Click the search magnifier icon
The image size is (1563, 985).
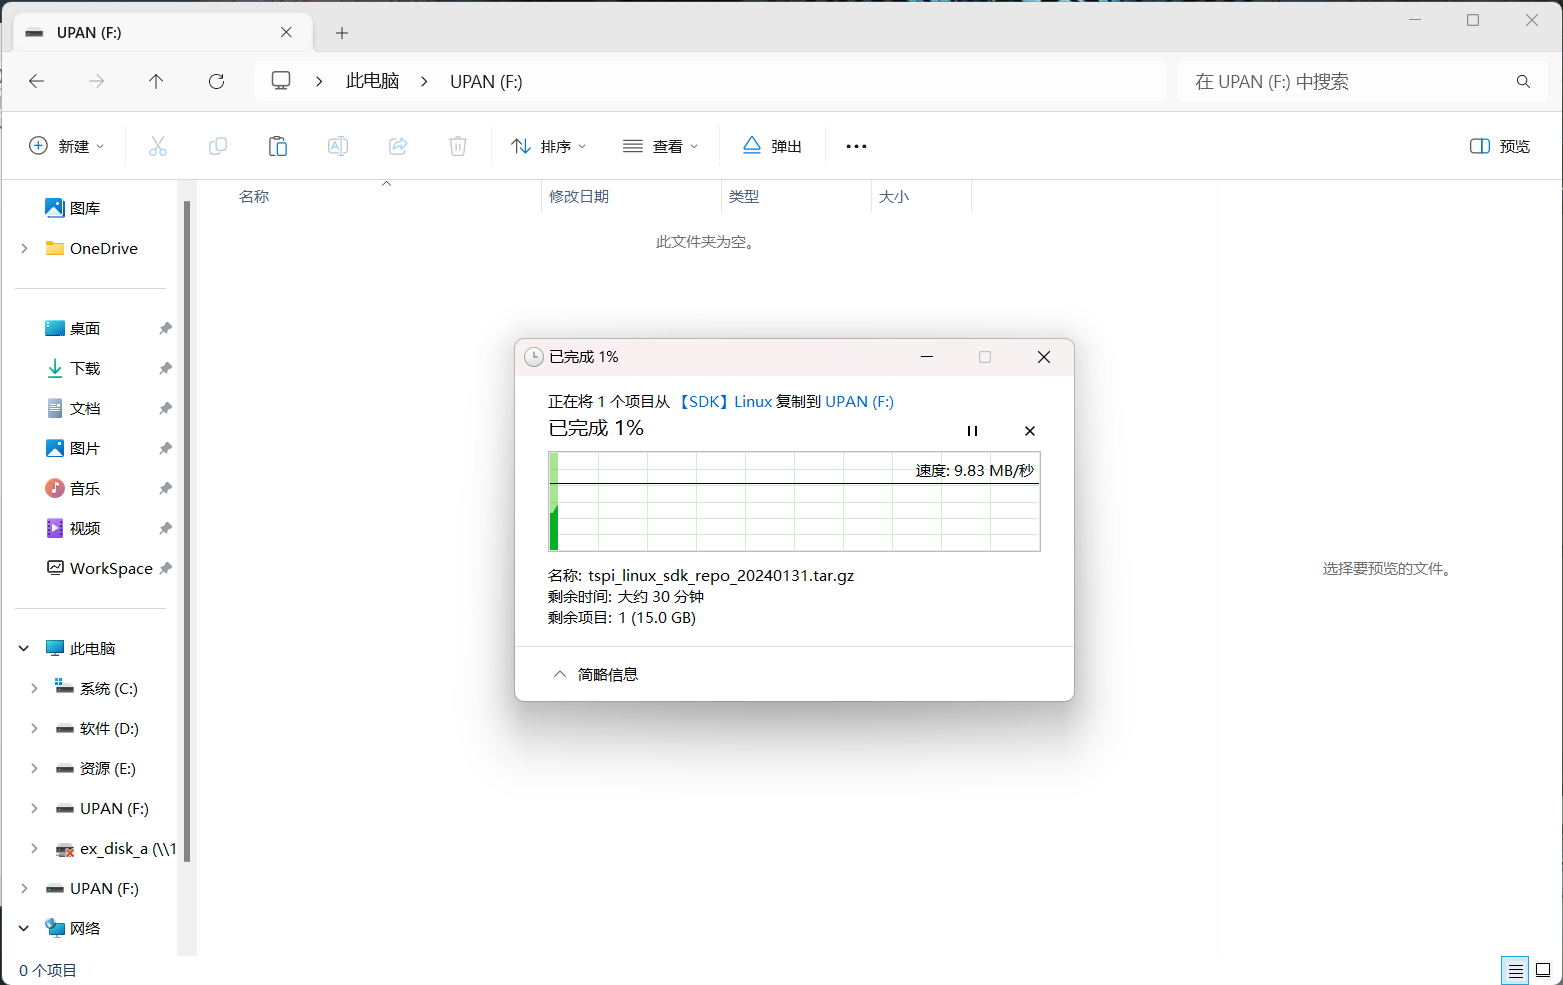click(x=1523, y=81)
